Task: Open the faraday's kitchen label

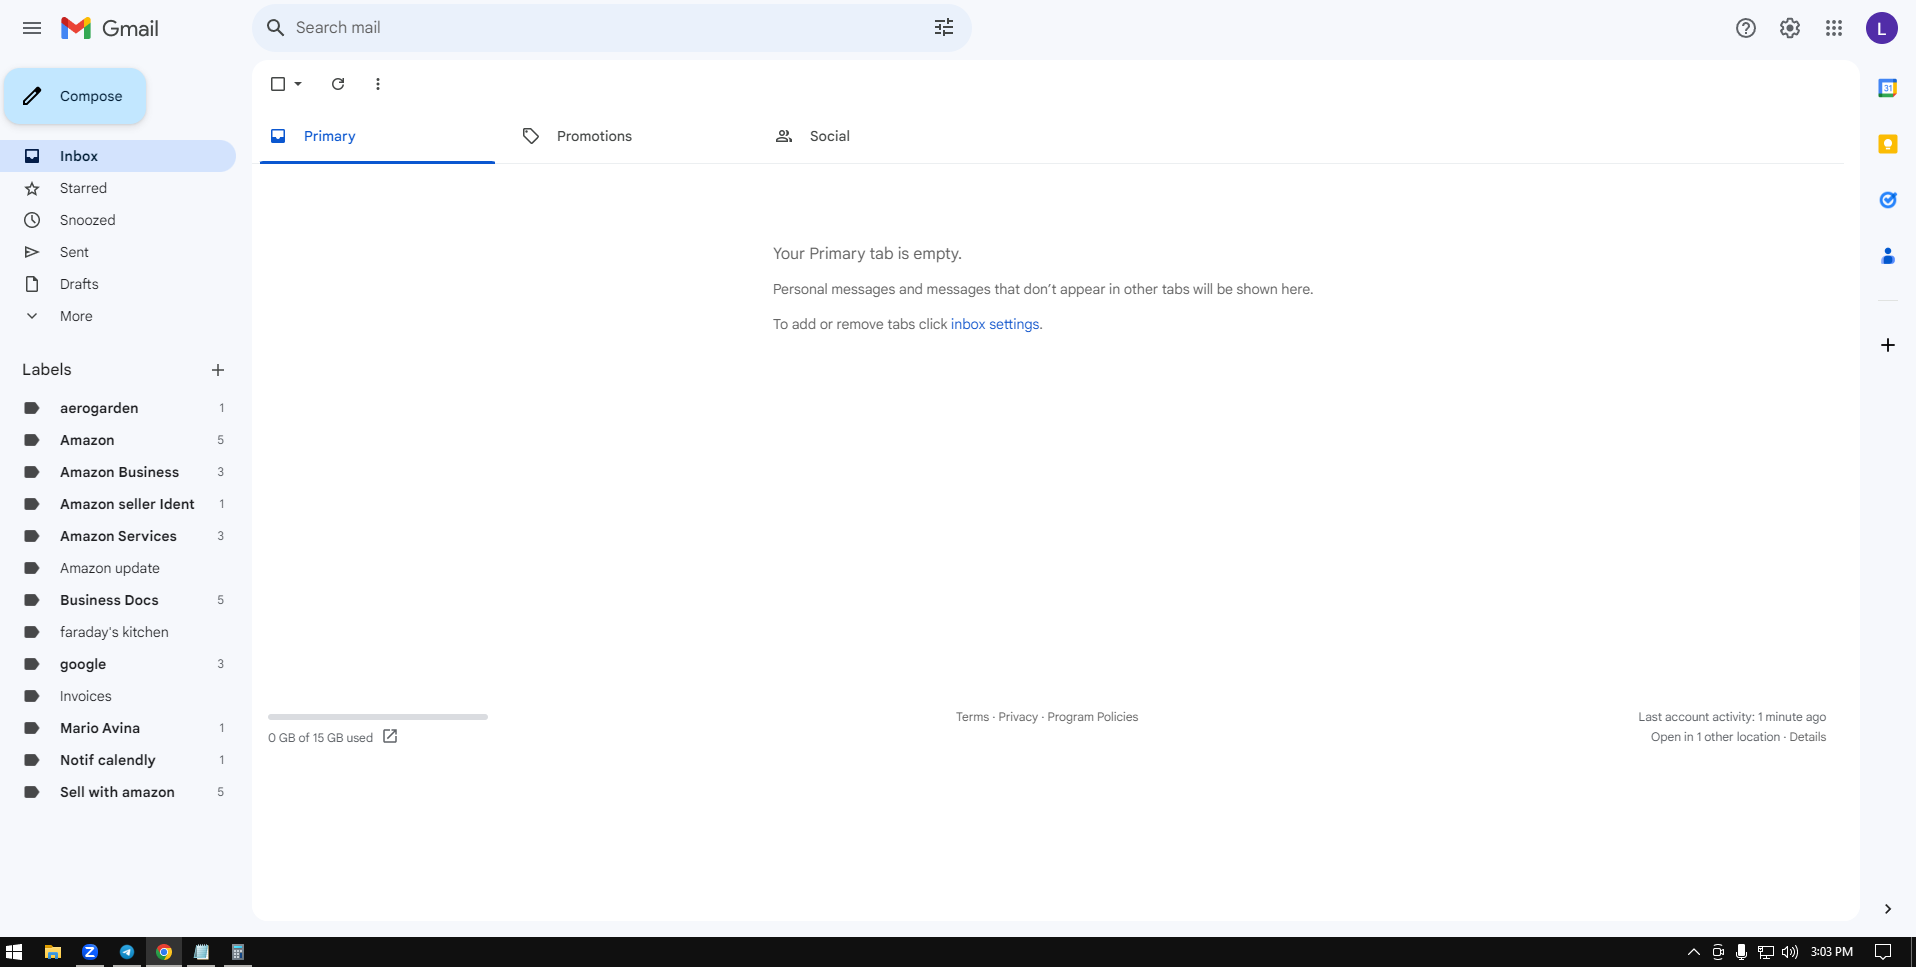Action: pyautogui.click(x=118, y=632)
